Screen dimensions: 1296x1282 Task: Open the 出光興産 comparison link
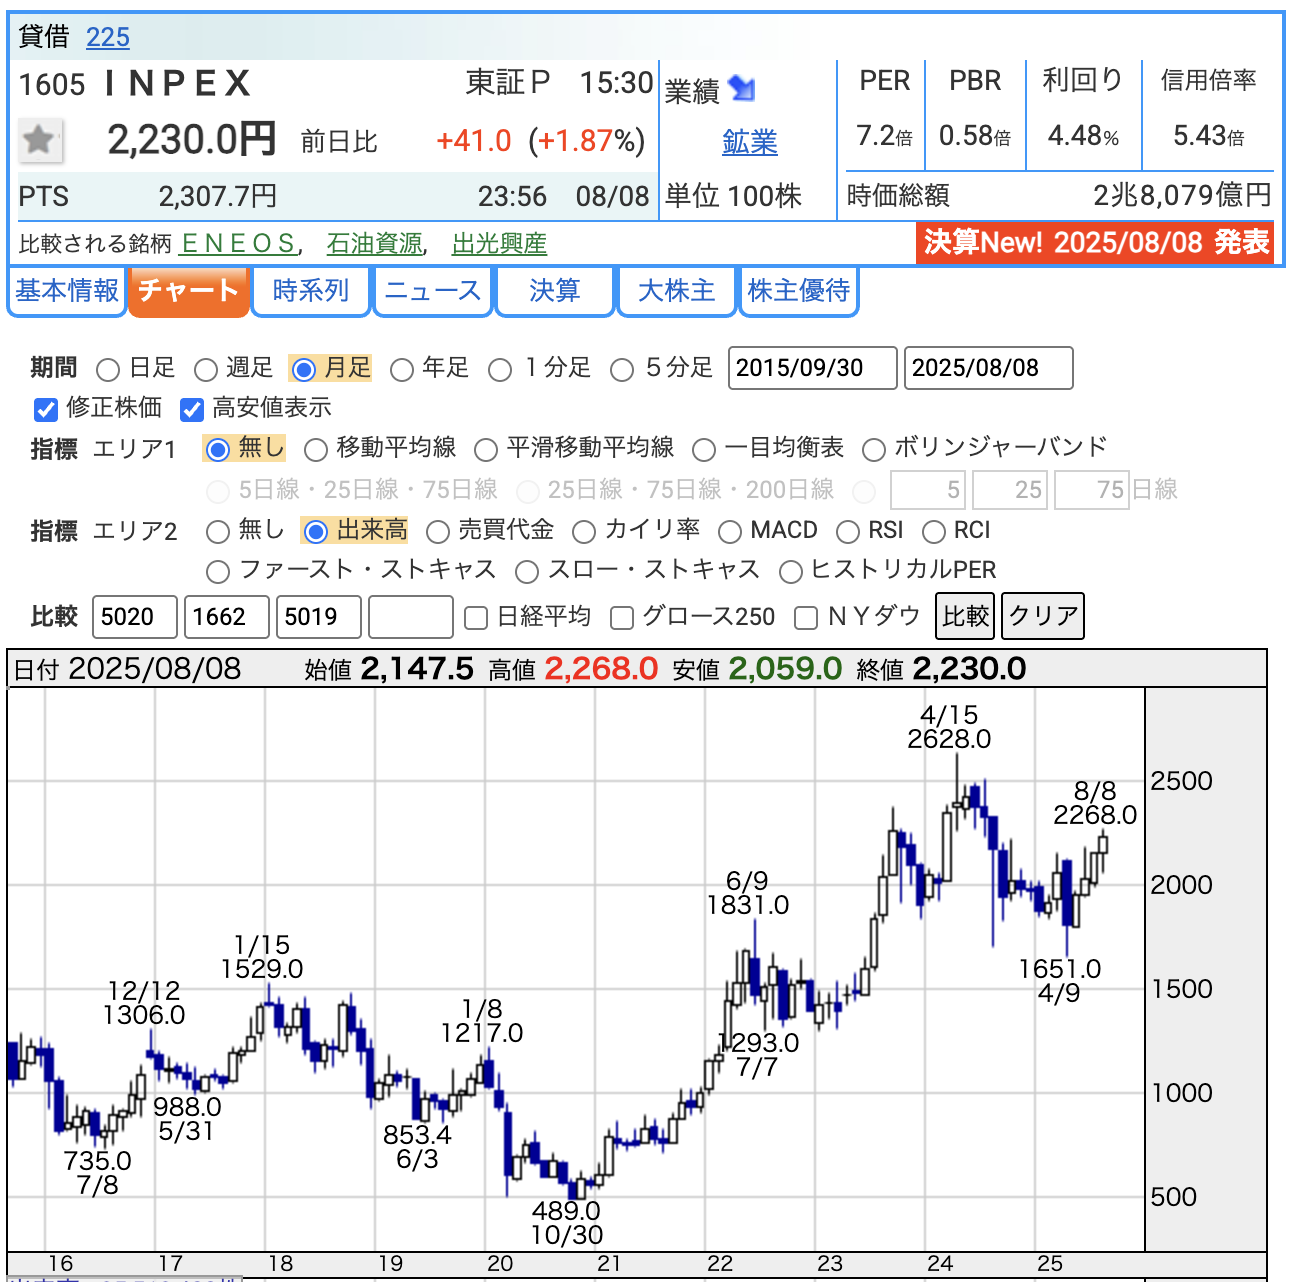tap(499, 243)
